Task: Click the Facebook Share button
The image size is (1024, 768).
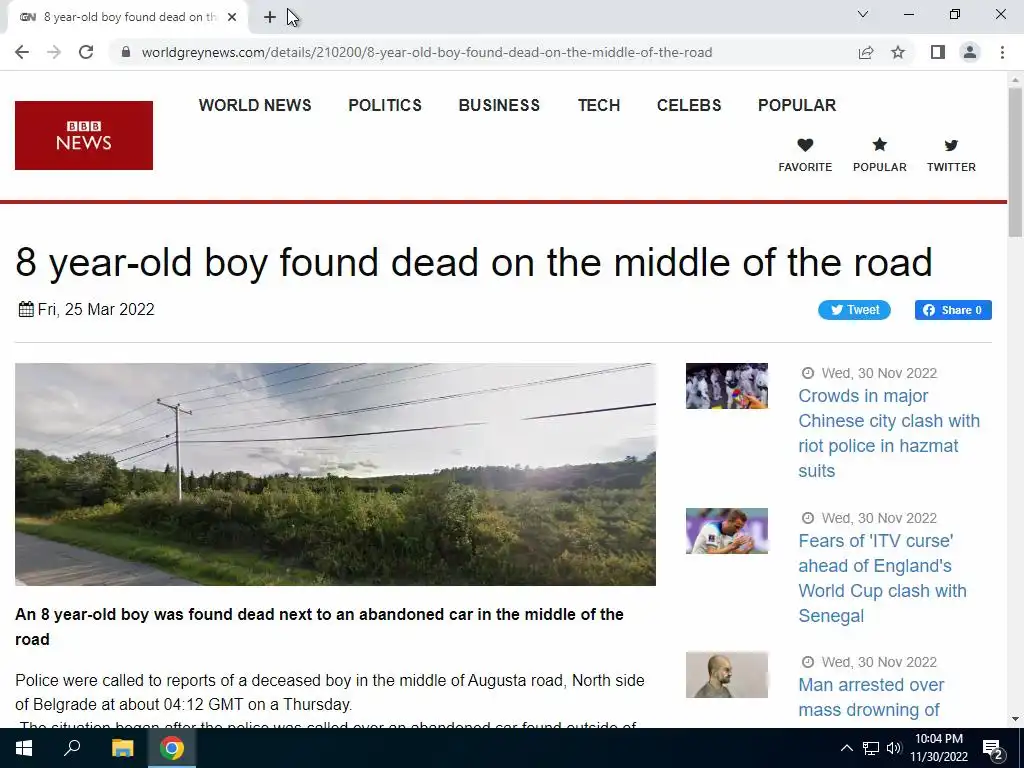Action: pyautogui.click(x=953, y=310)
